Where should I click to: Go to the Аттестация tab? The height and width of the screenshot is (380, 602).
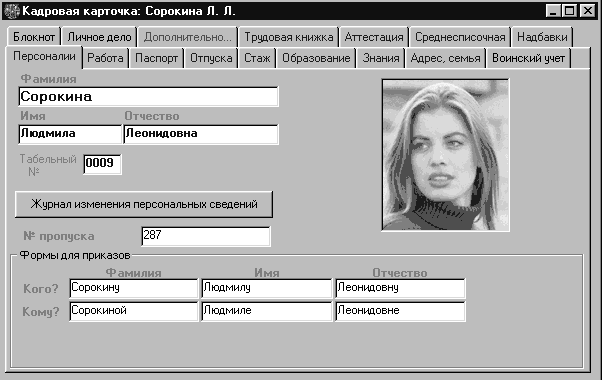pyautogui.click(x=374, y=37)
